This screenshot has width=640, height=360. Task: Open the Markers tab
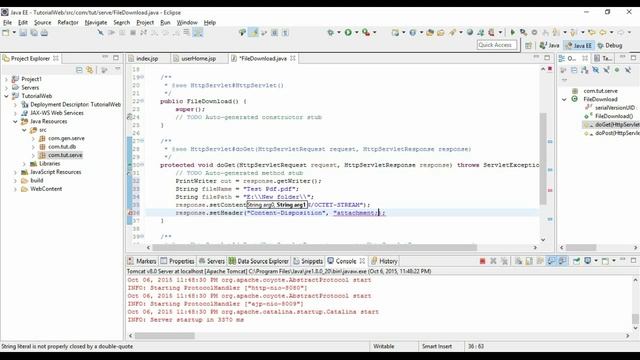142,261
